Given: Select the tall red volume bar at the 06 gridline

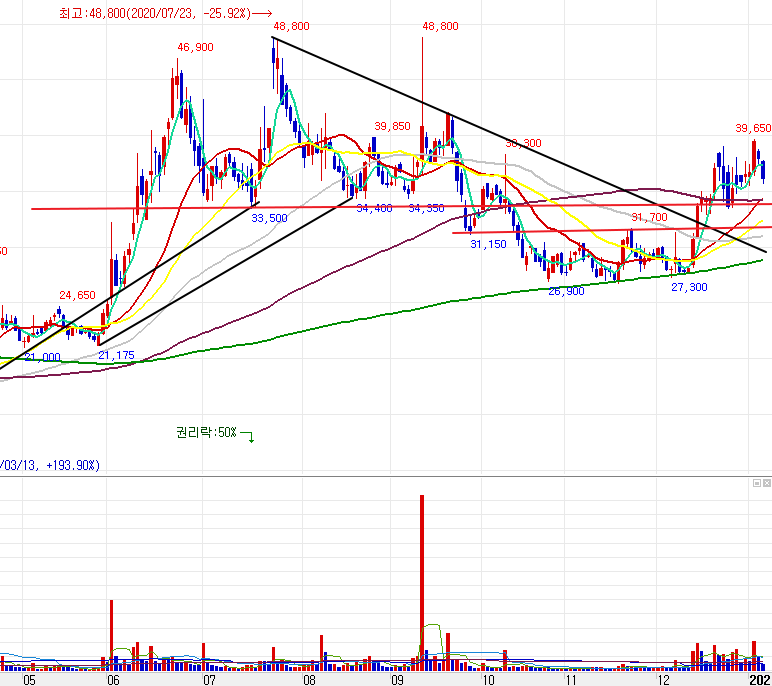Looking at the screenshot, I should pos(112,635).
